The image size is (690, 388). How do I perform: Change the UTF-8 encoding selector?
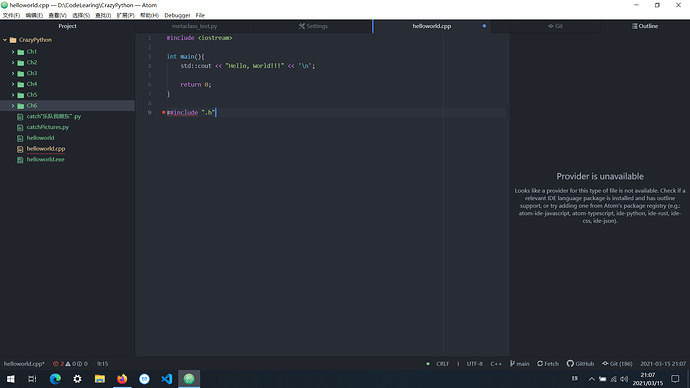[x=474, y=364]
